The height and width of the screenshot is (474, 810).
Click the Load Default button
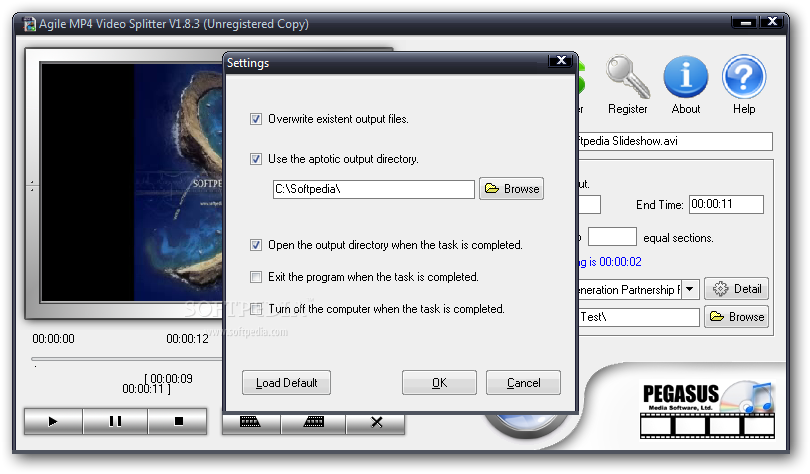tap(286, 383)
